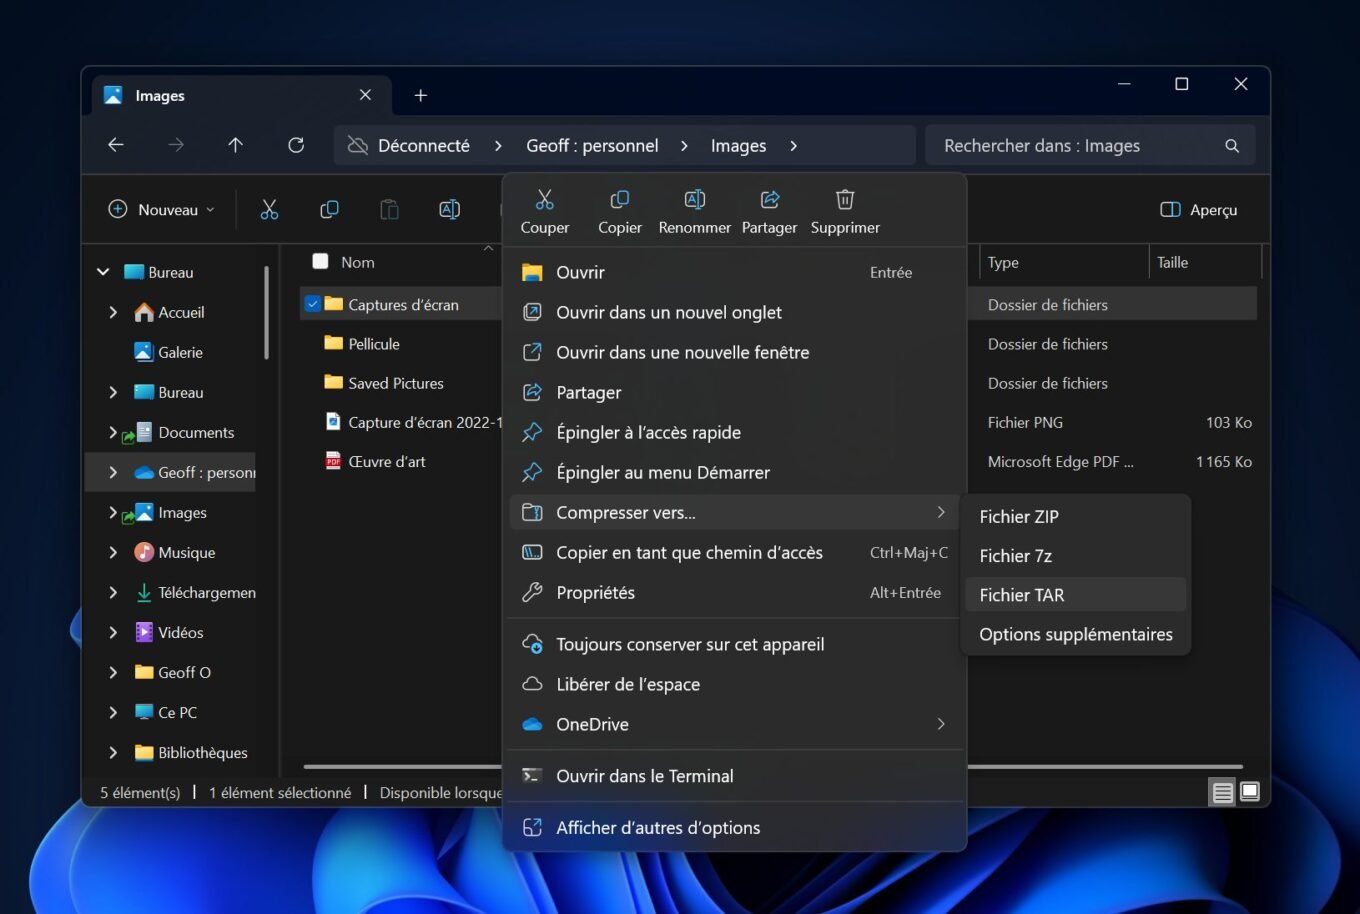The image size is (1360, 914).
Task: Click chevron after Images in address bar
Action: (x=793, y=146)
